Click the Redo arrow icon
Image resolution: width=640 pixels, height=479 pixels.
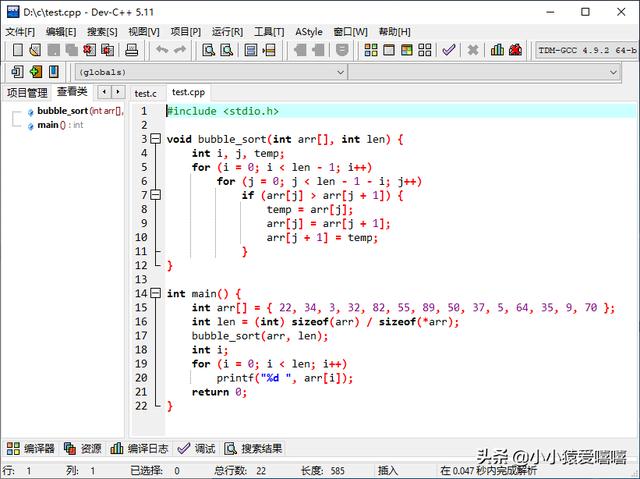(180, 50)
